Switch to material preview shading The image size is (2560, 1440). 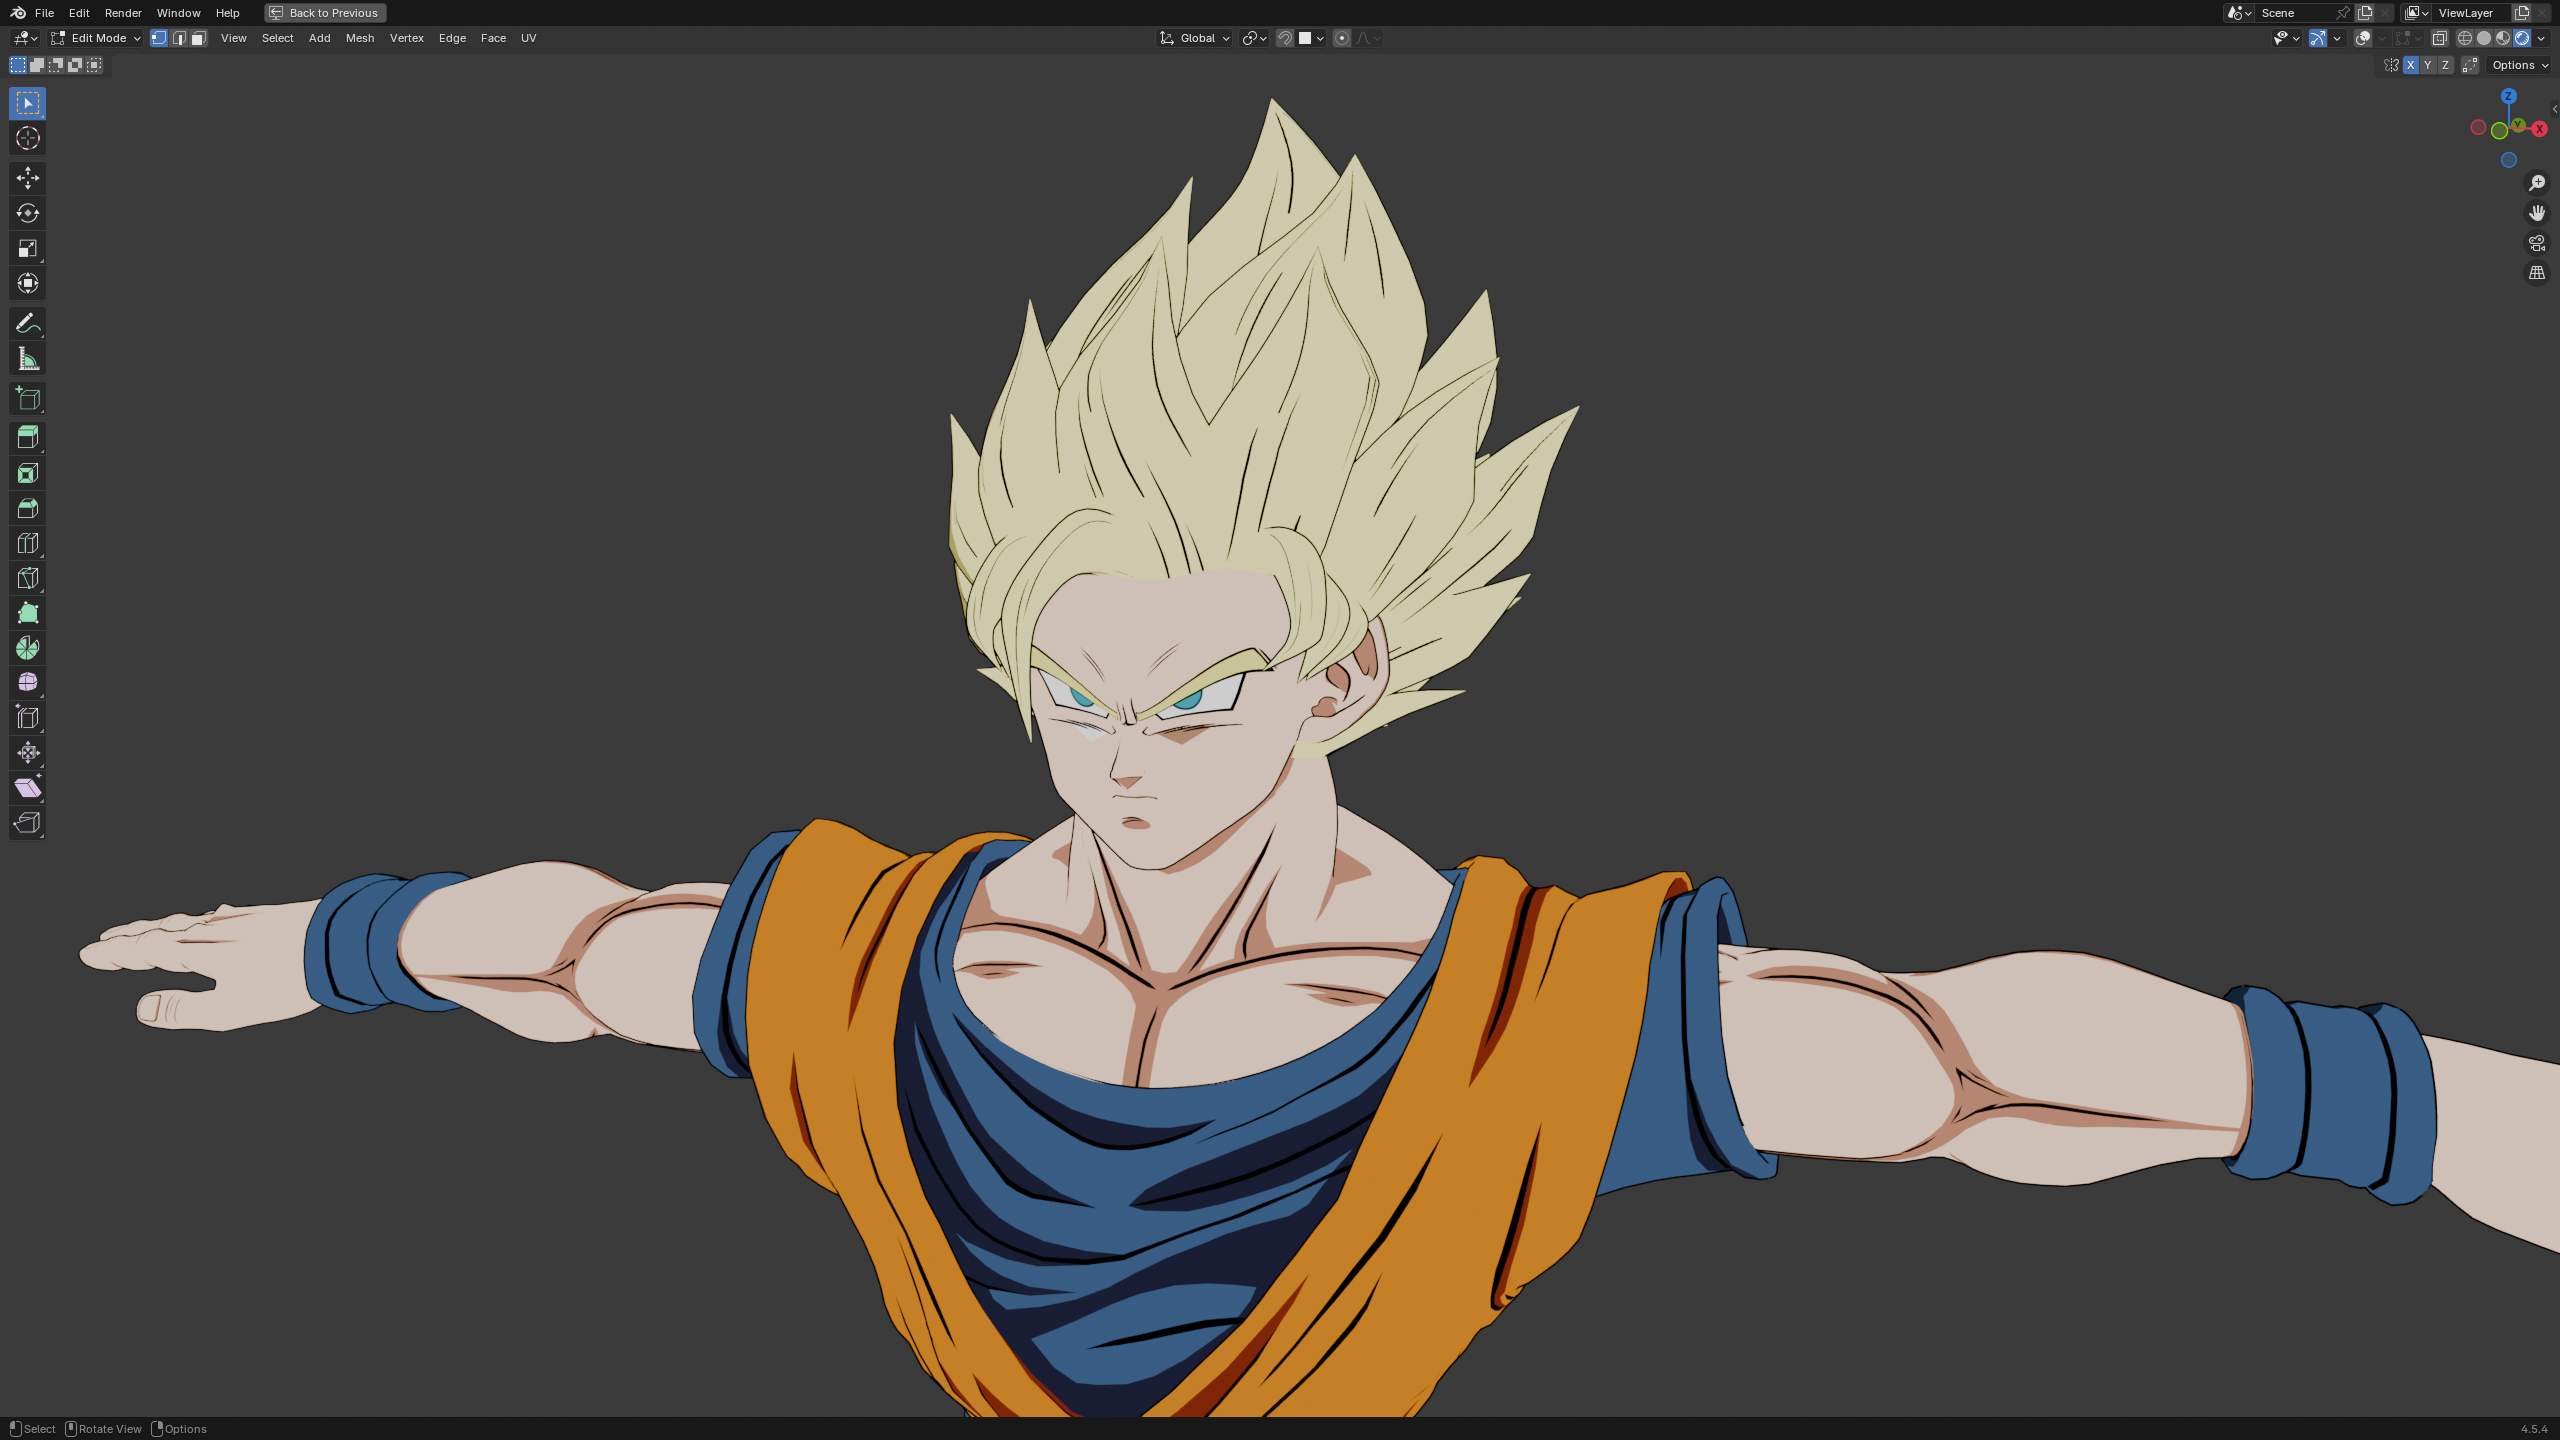pos(2503,38)
